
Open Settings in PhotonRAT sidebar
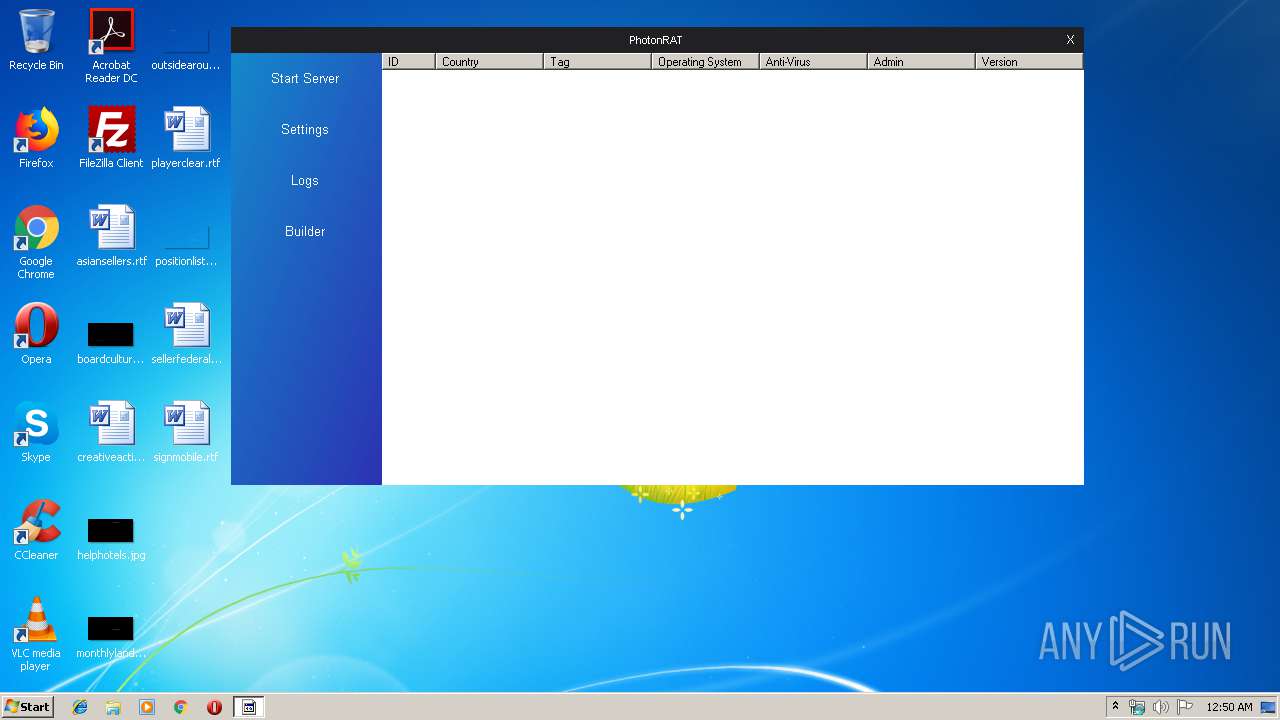(x=305, y=129)
